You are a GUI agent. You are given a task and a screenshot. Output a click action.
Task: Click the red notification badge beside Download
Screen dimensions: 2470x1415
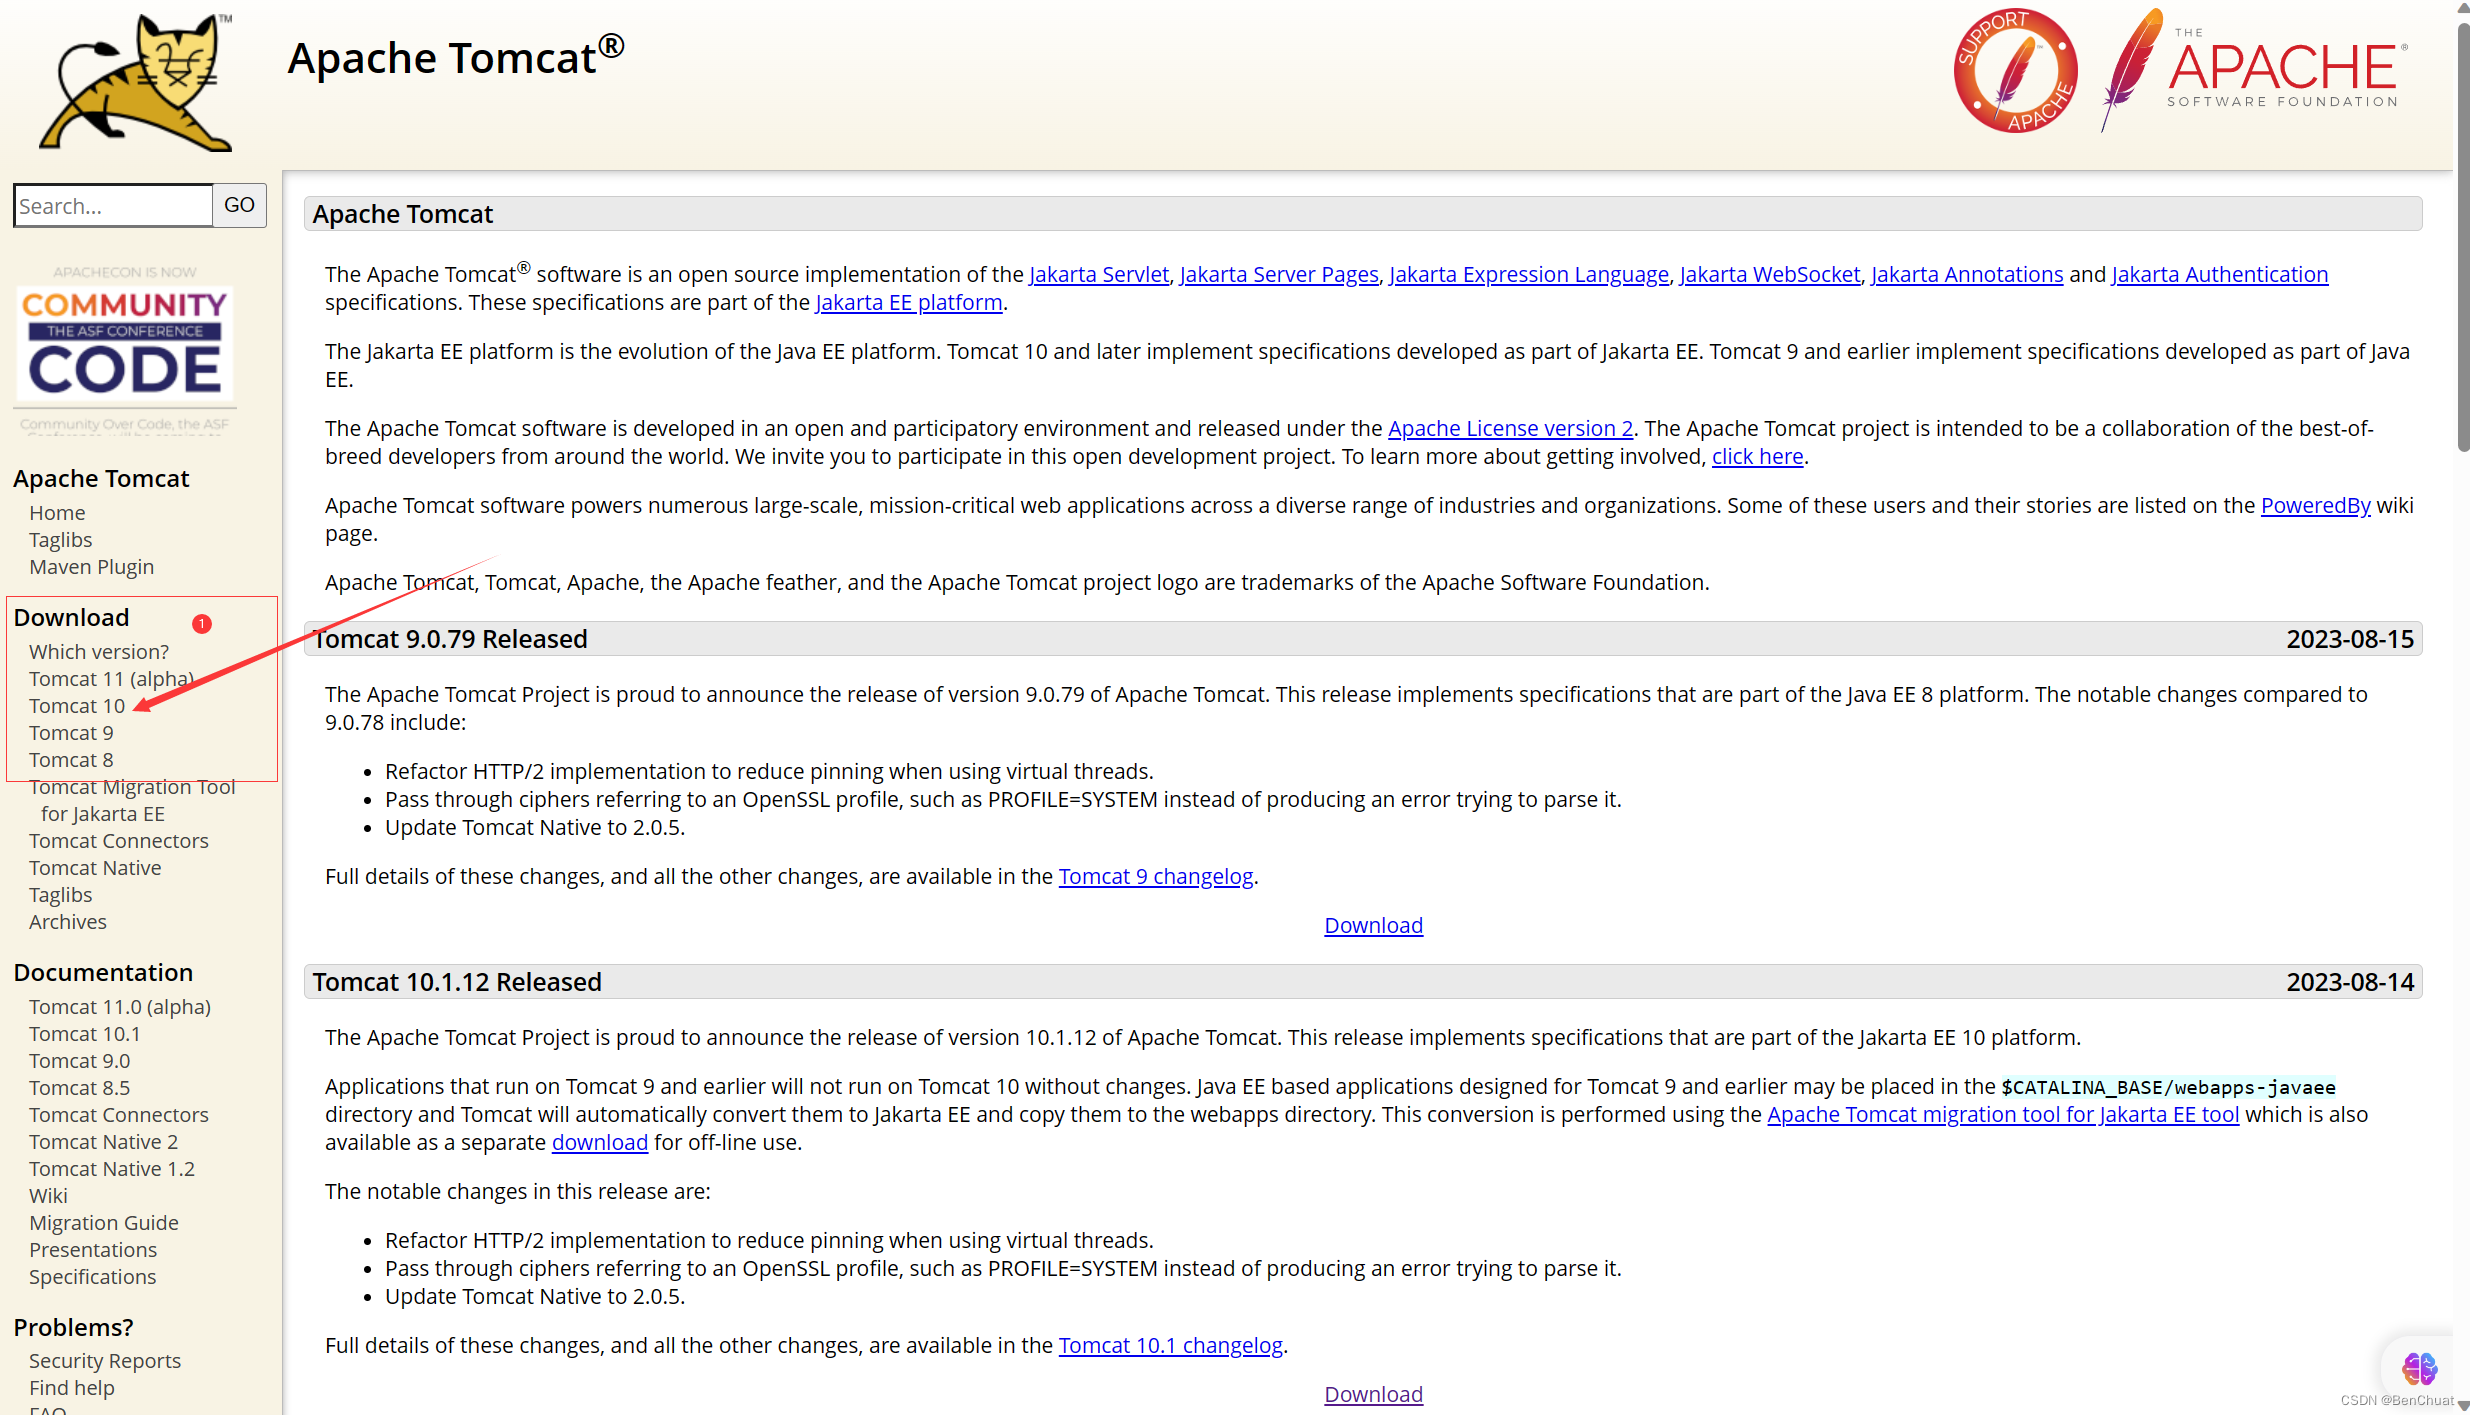click(202, 624)
